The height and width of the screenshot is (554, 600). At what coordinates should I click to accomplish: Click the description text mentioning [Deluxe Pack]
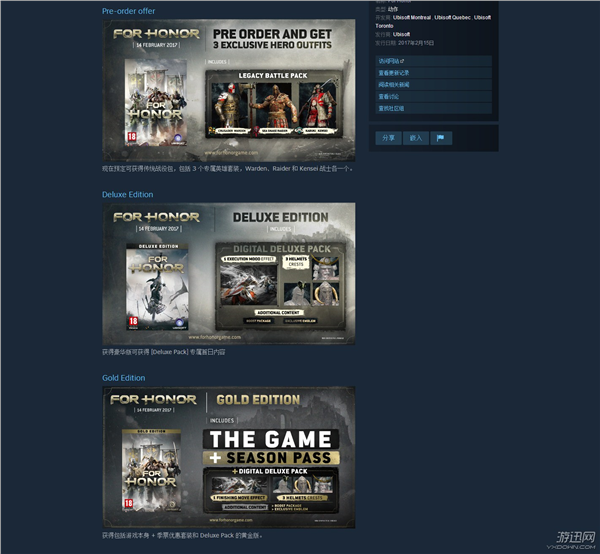(x=163, y=352)
